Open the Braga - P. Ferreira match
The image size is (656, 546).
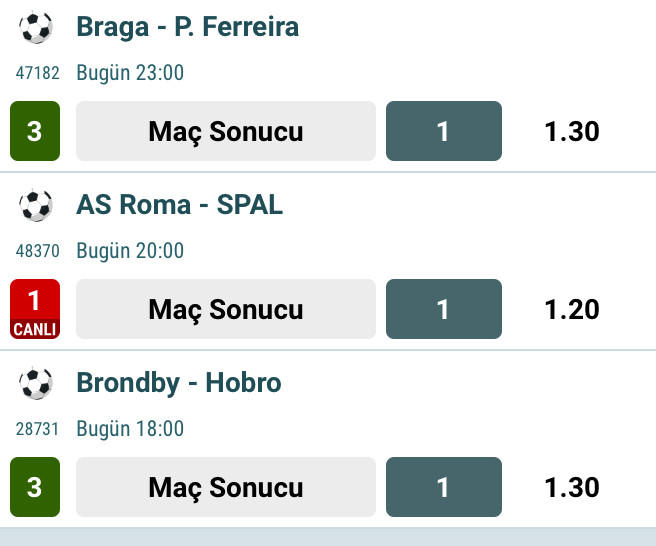[x=188, y=27]
